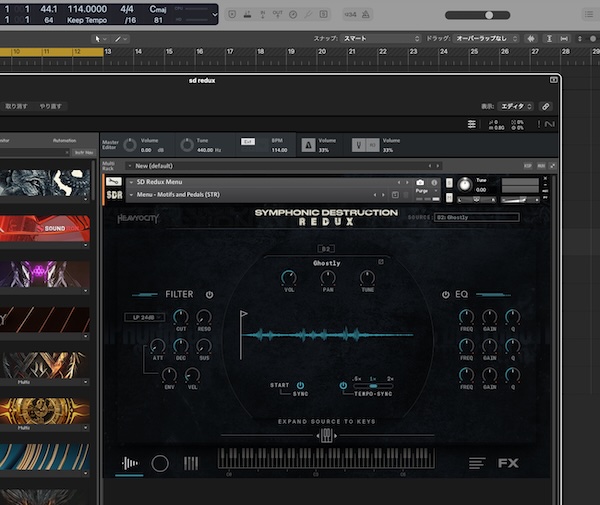Click the plugin link chain button

pos(546,106)
